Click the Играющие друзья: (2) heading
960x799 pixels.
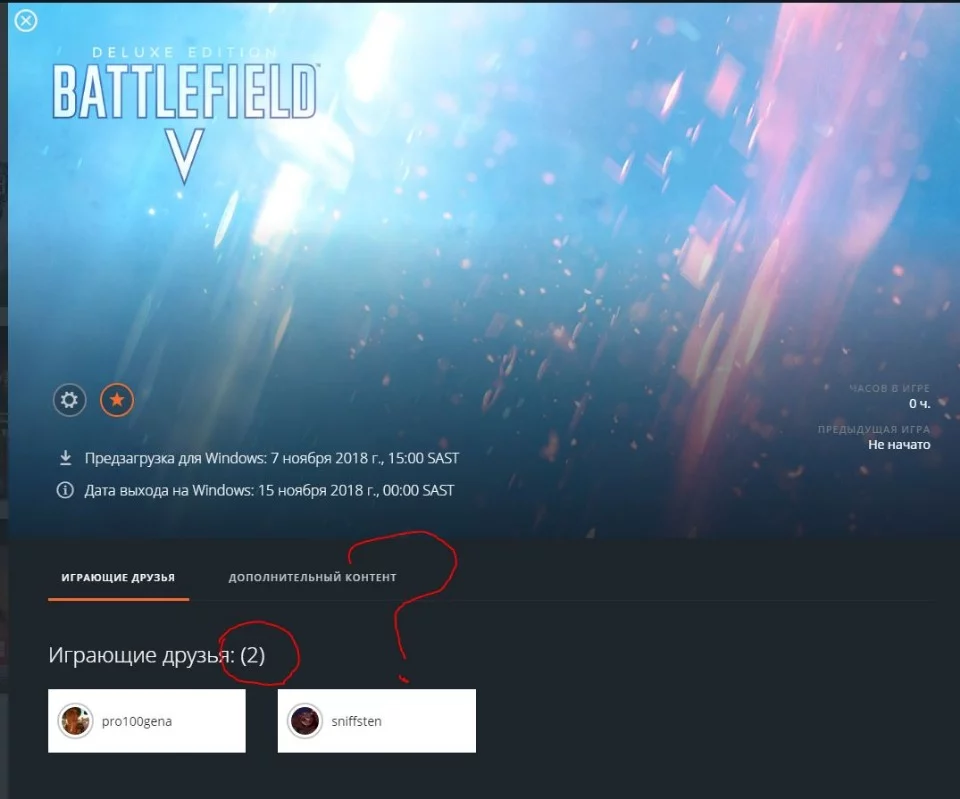tap(157, 655)
